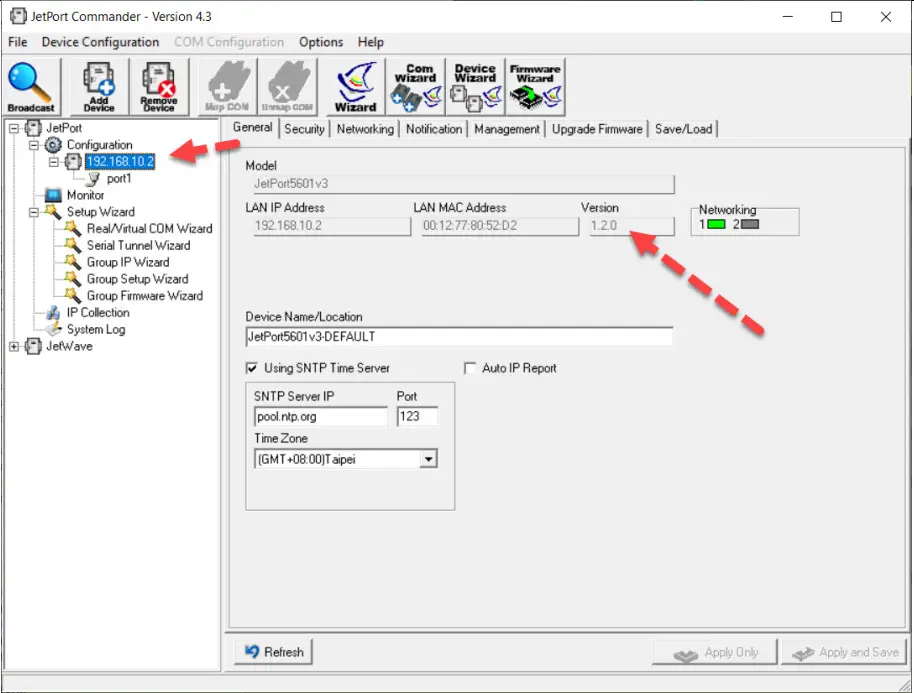Click inside the SNTP Server IP field

pos(320,416)
